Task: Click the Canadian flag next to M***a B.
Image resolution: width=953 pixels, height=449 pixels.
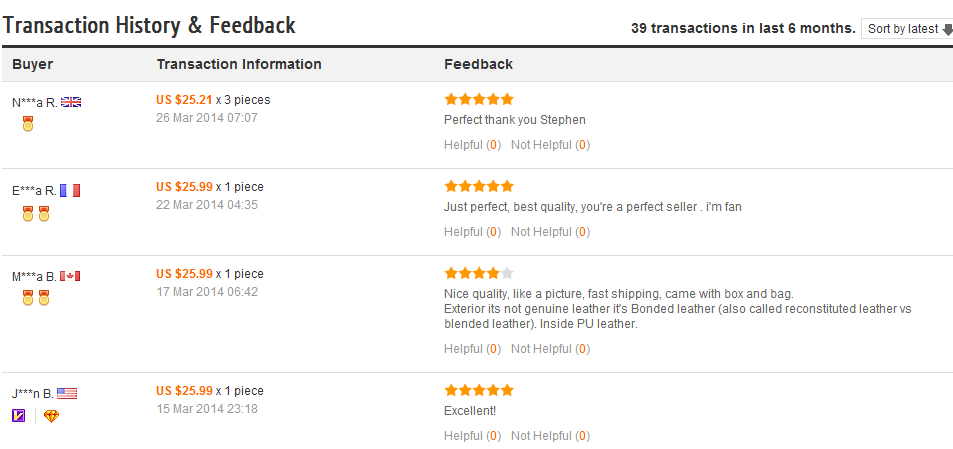Action: click(70, 276)
